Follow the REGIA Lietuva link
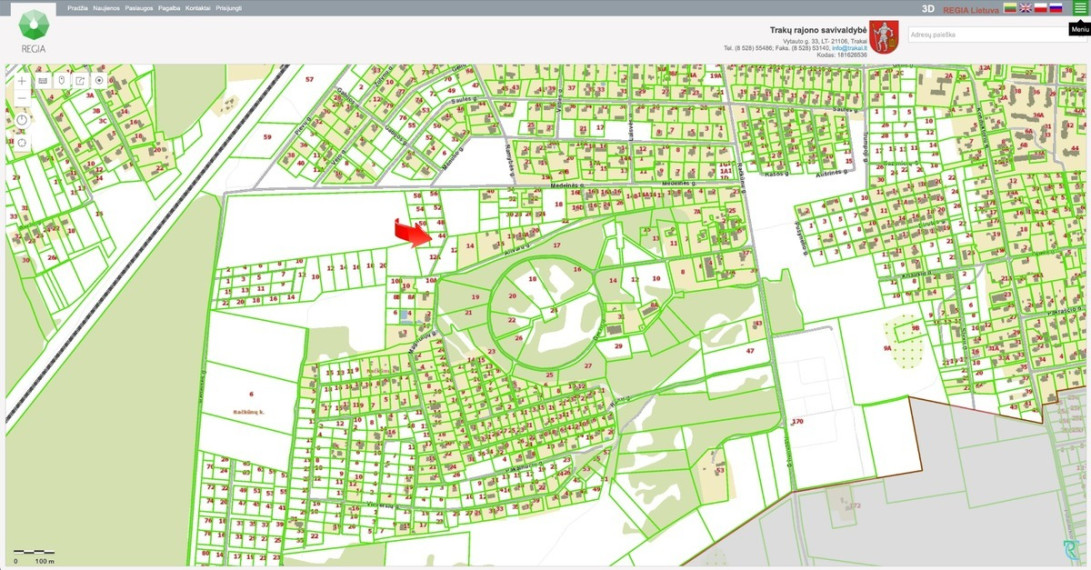Screen dimensions: 1091x570 point(971,10)
